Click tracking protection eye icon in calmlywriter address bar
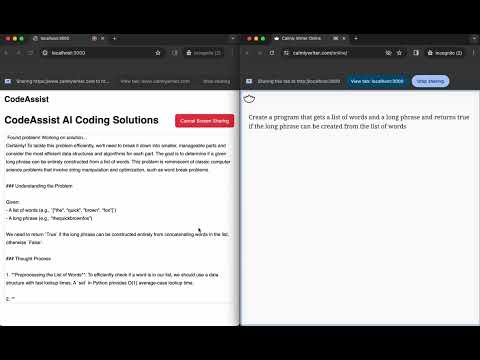The height and width of the screenshot is (360, 480). 388,53
